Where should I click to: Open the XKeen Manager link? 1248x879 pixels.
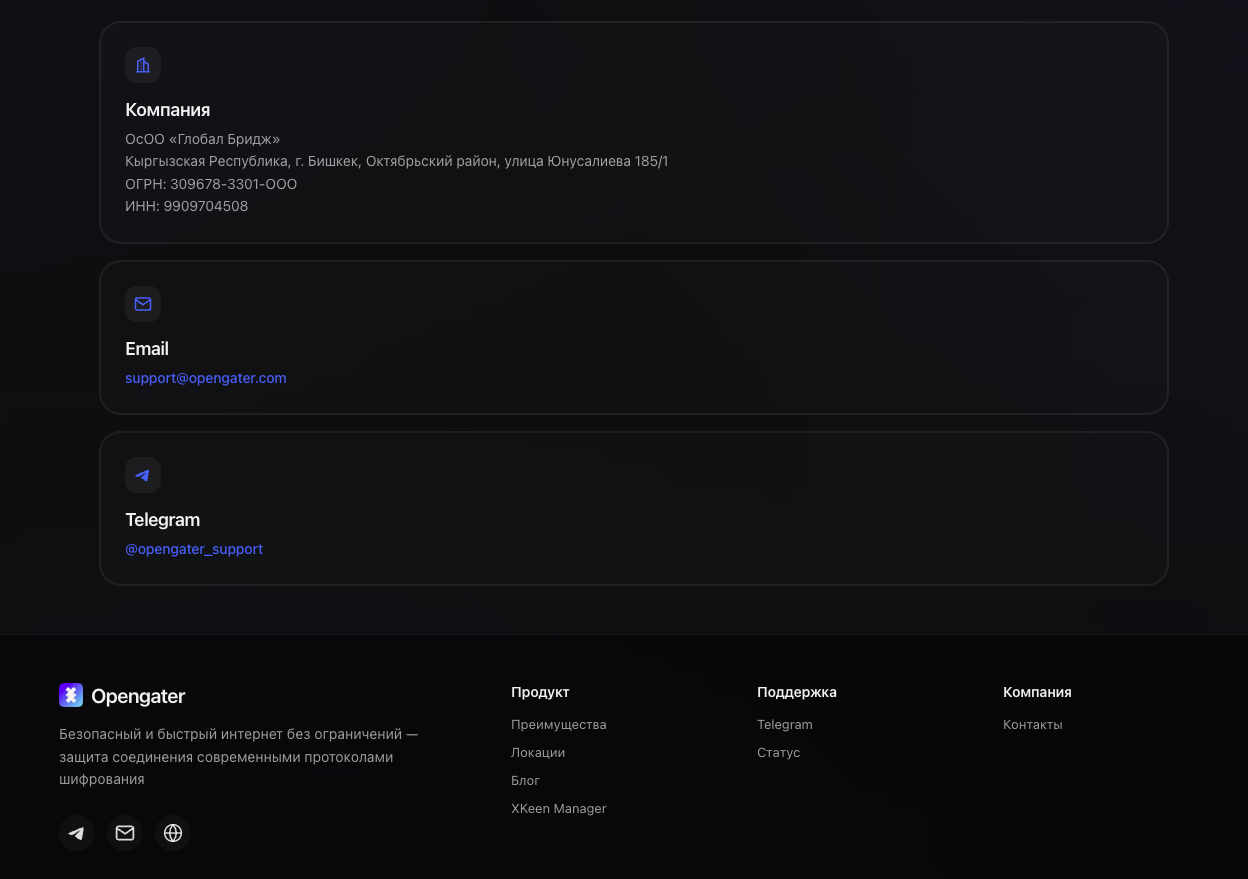[x=559, y=809]
